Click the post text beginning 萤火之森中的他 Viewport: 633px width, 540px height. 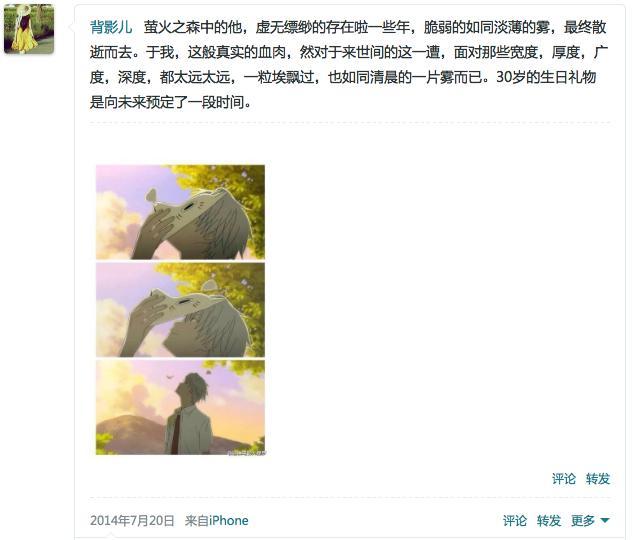point(349,65)
